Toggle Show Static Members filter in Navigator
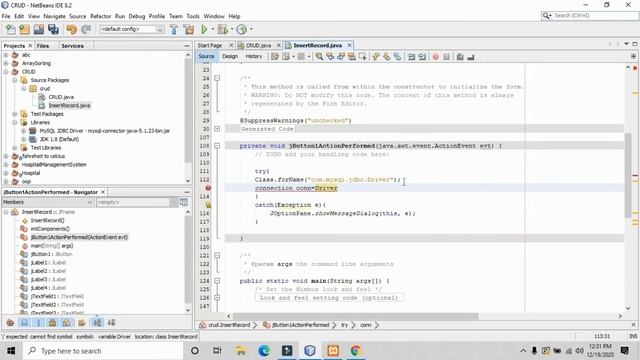This screenshot has width=640, height=360. (39, 323)
